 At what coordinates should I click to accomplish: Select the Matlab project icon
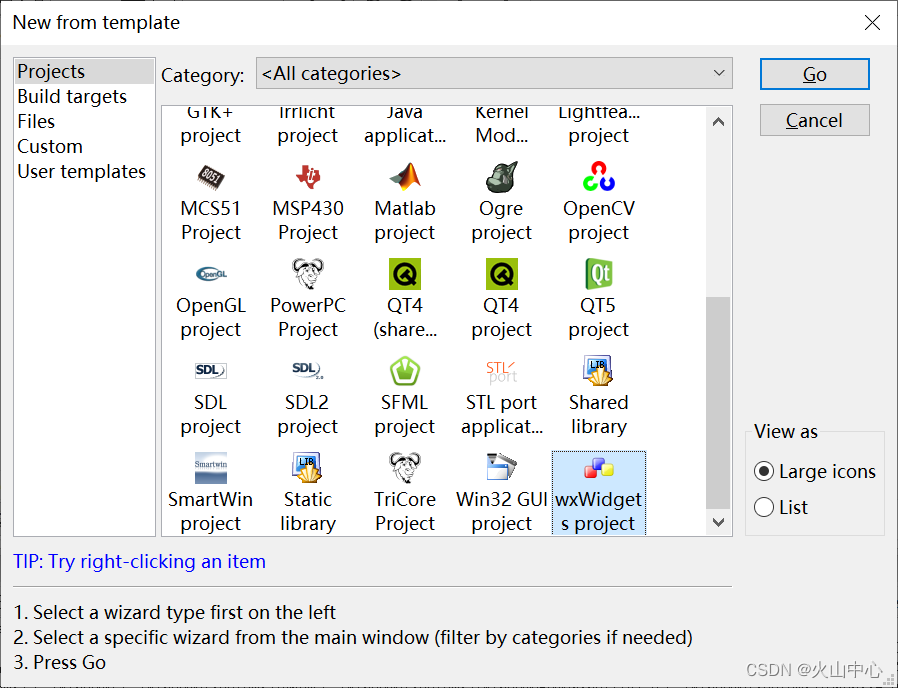pyautogui.click(x=405, y=177)
